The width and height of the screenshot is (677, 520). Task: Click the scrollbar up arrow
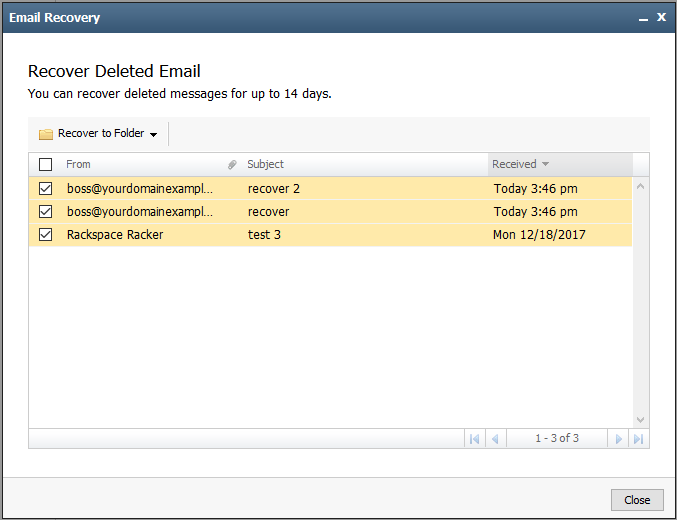[641, 186]
